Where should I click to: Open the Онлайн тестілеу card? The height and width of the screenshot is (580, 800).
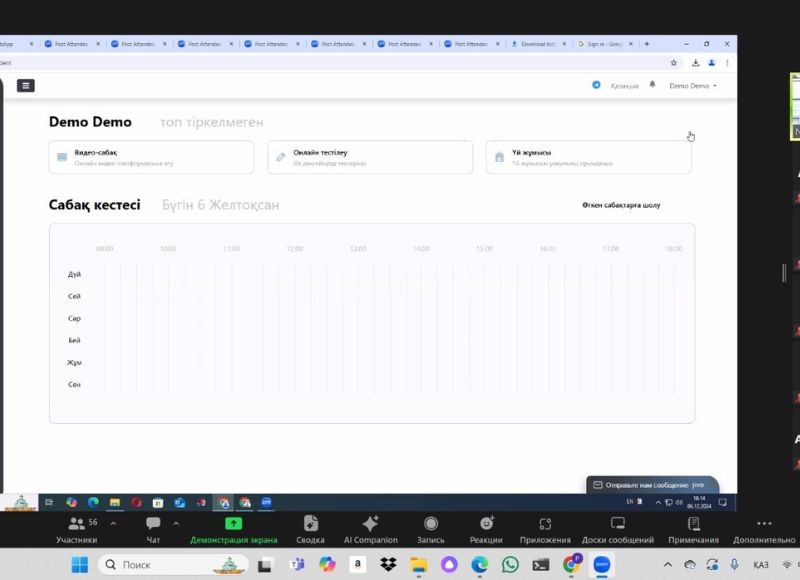click(370, 157)
